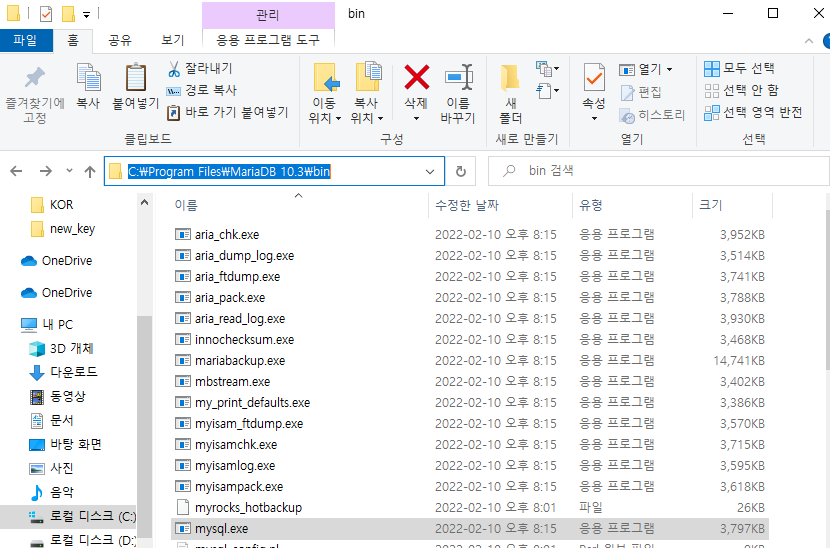Screen dimensions: 830x548
Task: Go forward with the right arrow
Action: [46, 171]
